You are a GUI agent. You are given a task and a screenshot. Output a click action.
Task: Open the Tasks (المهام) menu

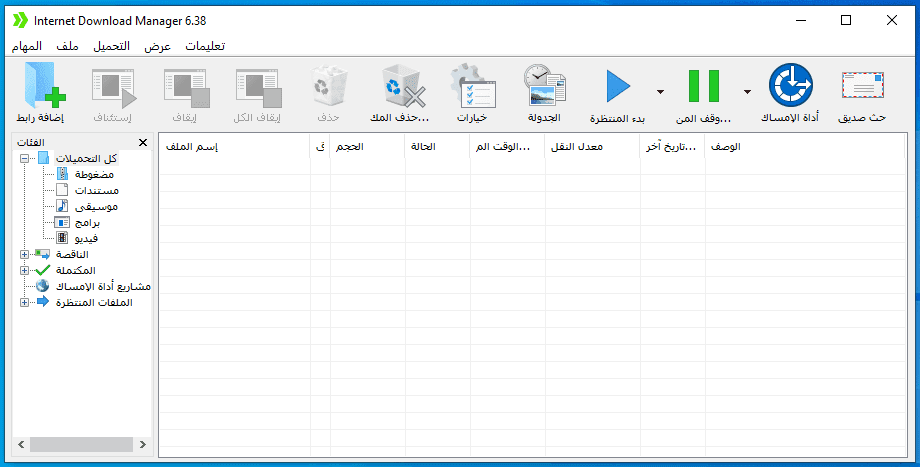pos(27,46)
